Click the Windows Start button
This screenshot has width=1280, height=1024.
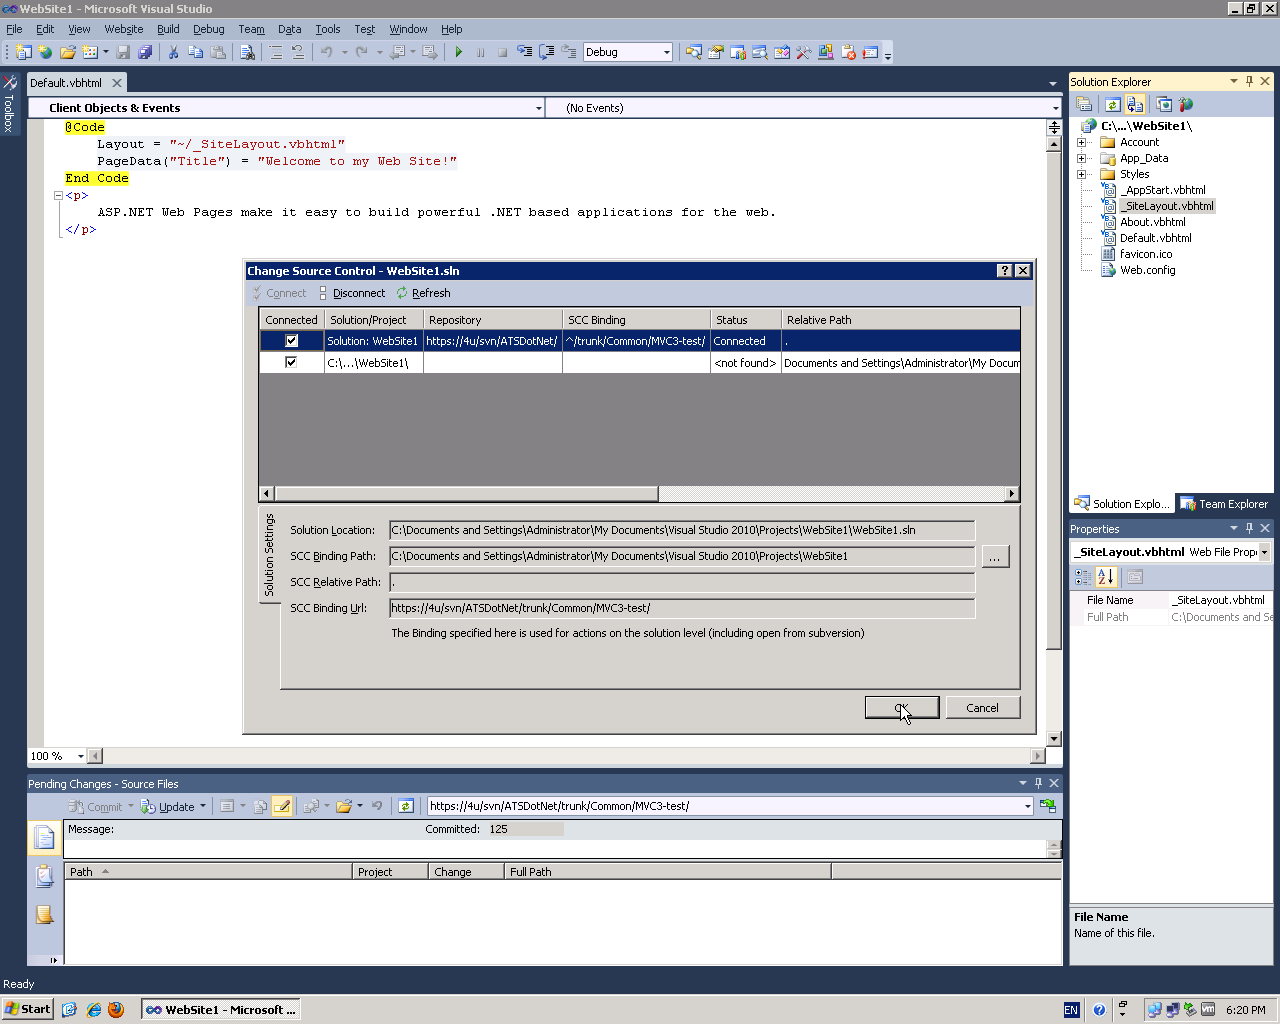tap(28, 1010)
